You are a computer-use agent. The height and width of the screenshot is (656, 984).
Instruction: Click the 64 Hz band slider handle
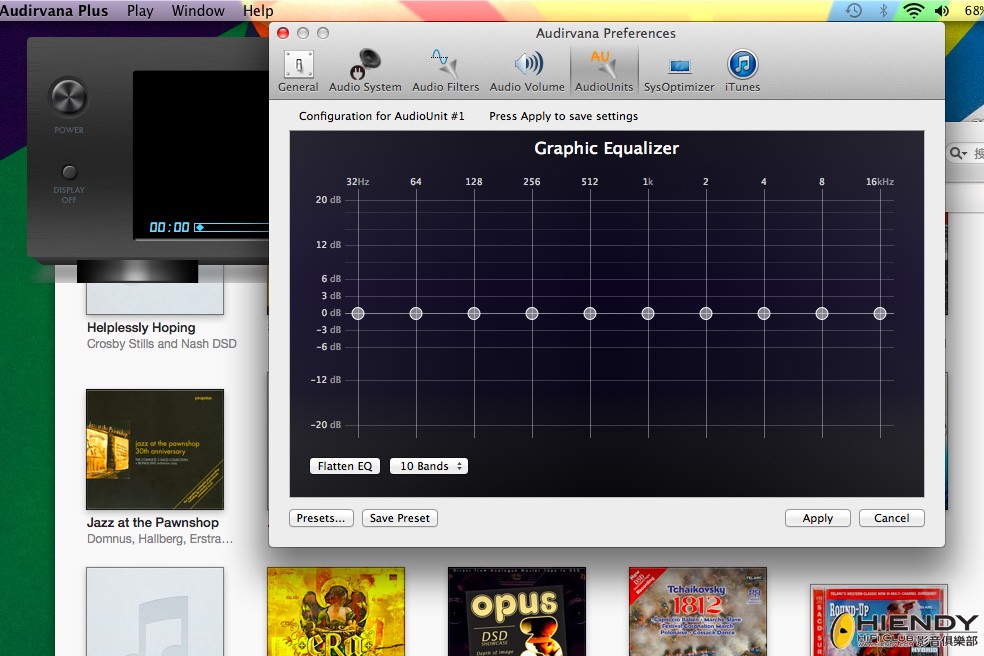point(416,313)
